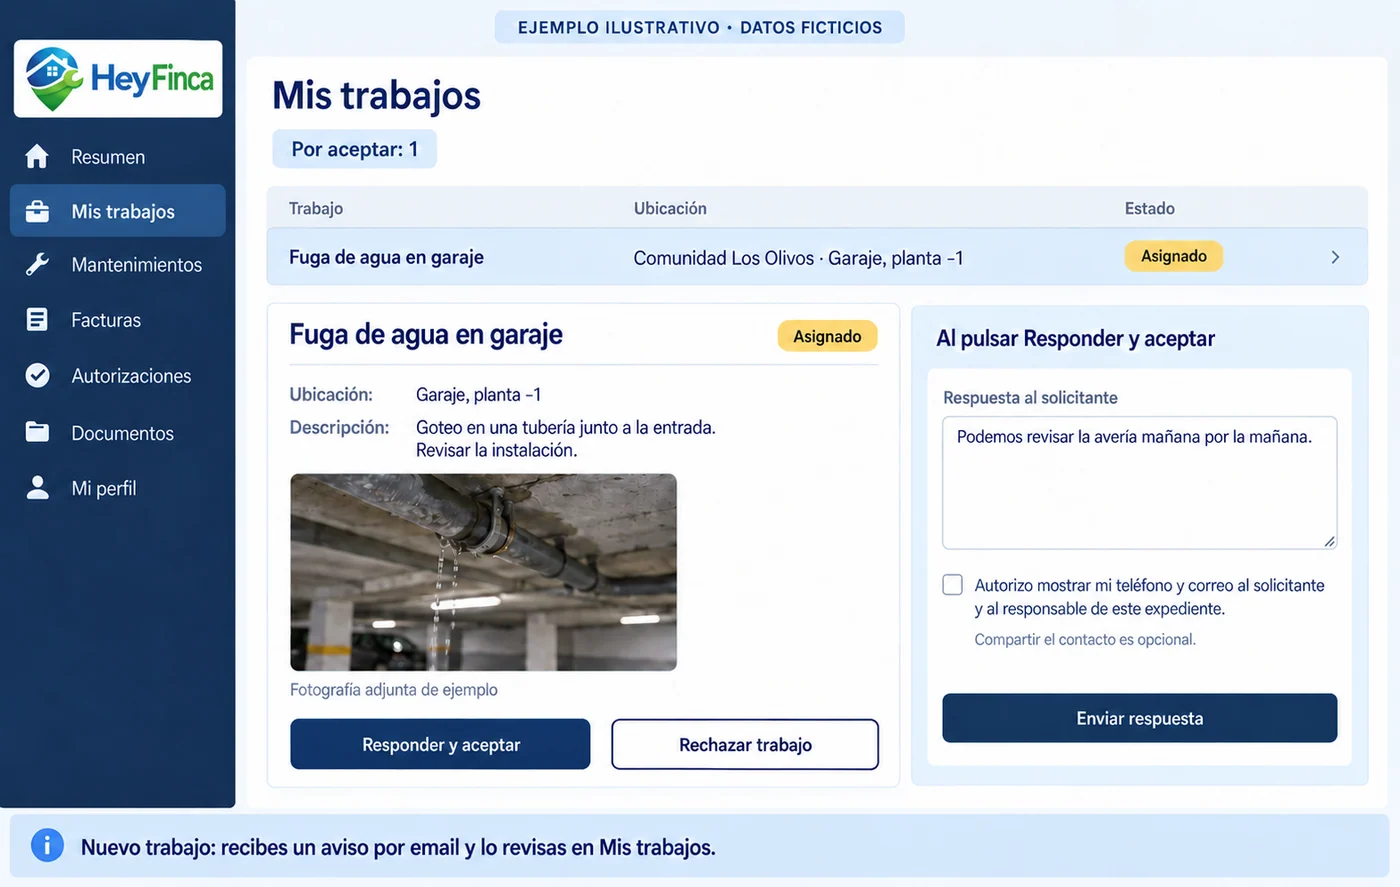Click the Mi perfil person icon

tap(37, 488)
